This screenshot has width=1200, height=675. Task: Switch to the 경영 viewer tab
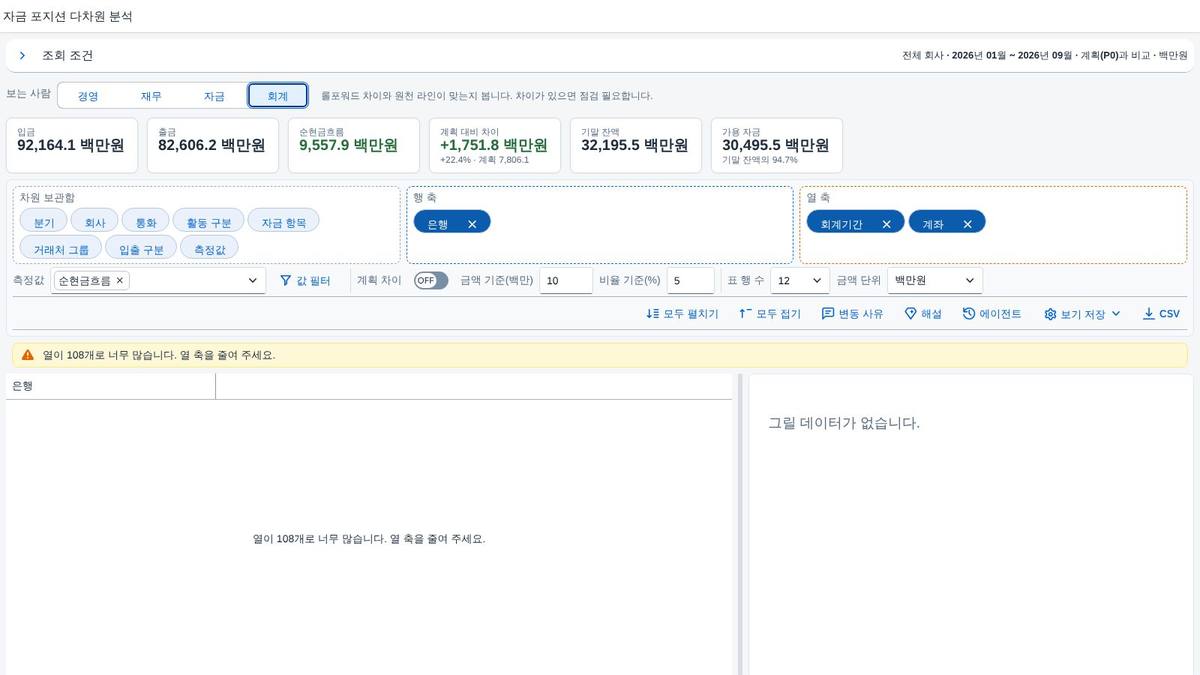click(x=88, y=96)
